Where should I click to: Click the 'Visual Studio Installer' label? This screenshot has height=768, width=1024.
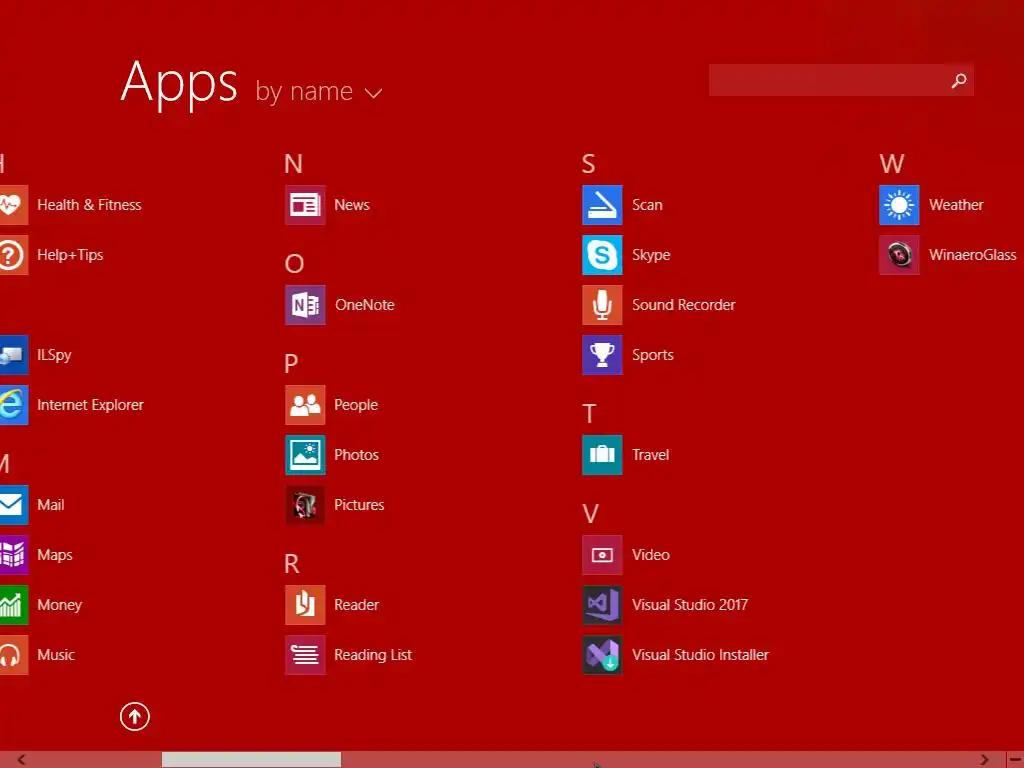700,654
